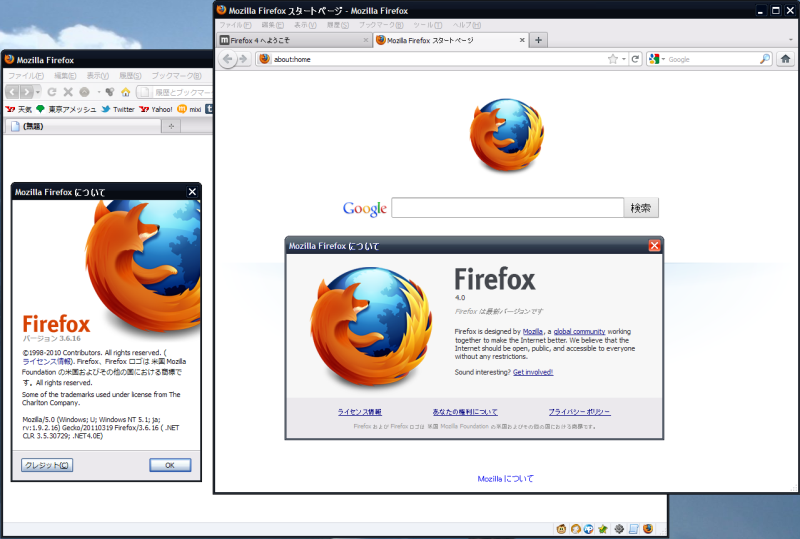Viewport: 800px width, 539px height.
Task: Open the 天気 bookmark
Action: click(x=18, y=109)
